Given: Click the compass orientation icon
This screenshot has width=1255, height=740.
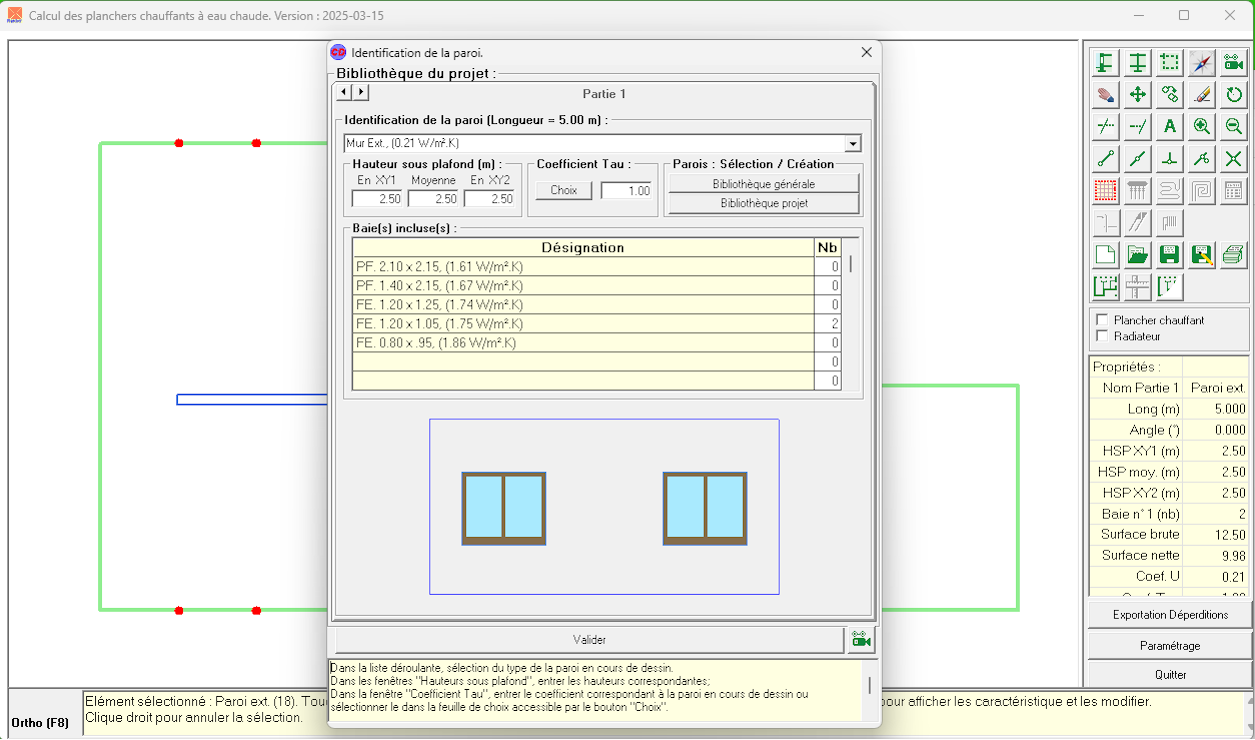Looking at the screenshot, I should tap(1202, 63).
